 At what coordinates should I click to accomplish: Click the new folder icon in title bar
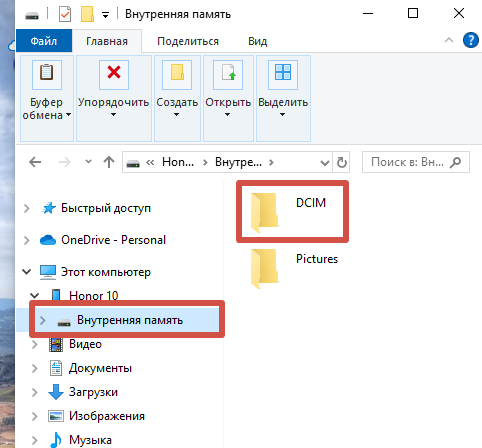(x=87, y=15)
